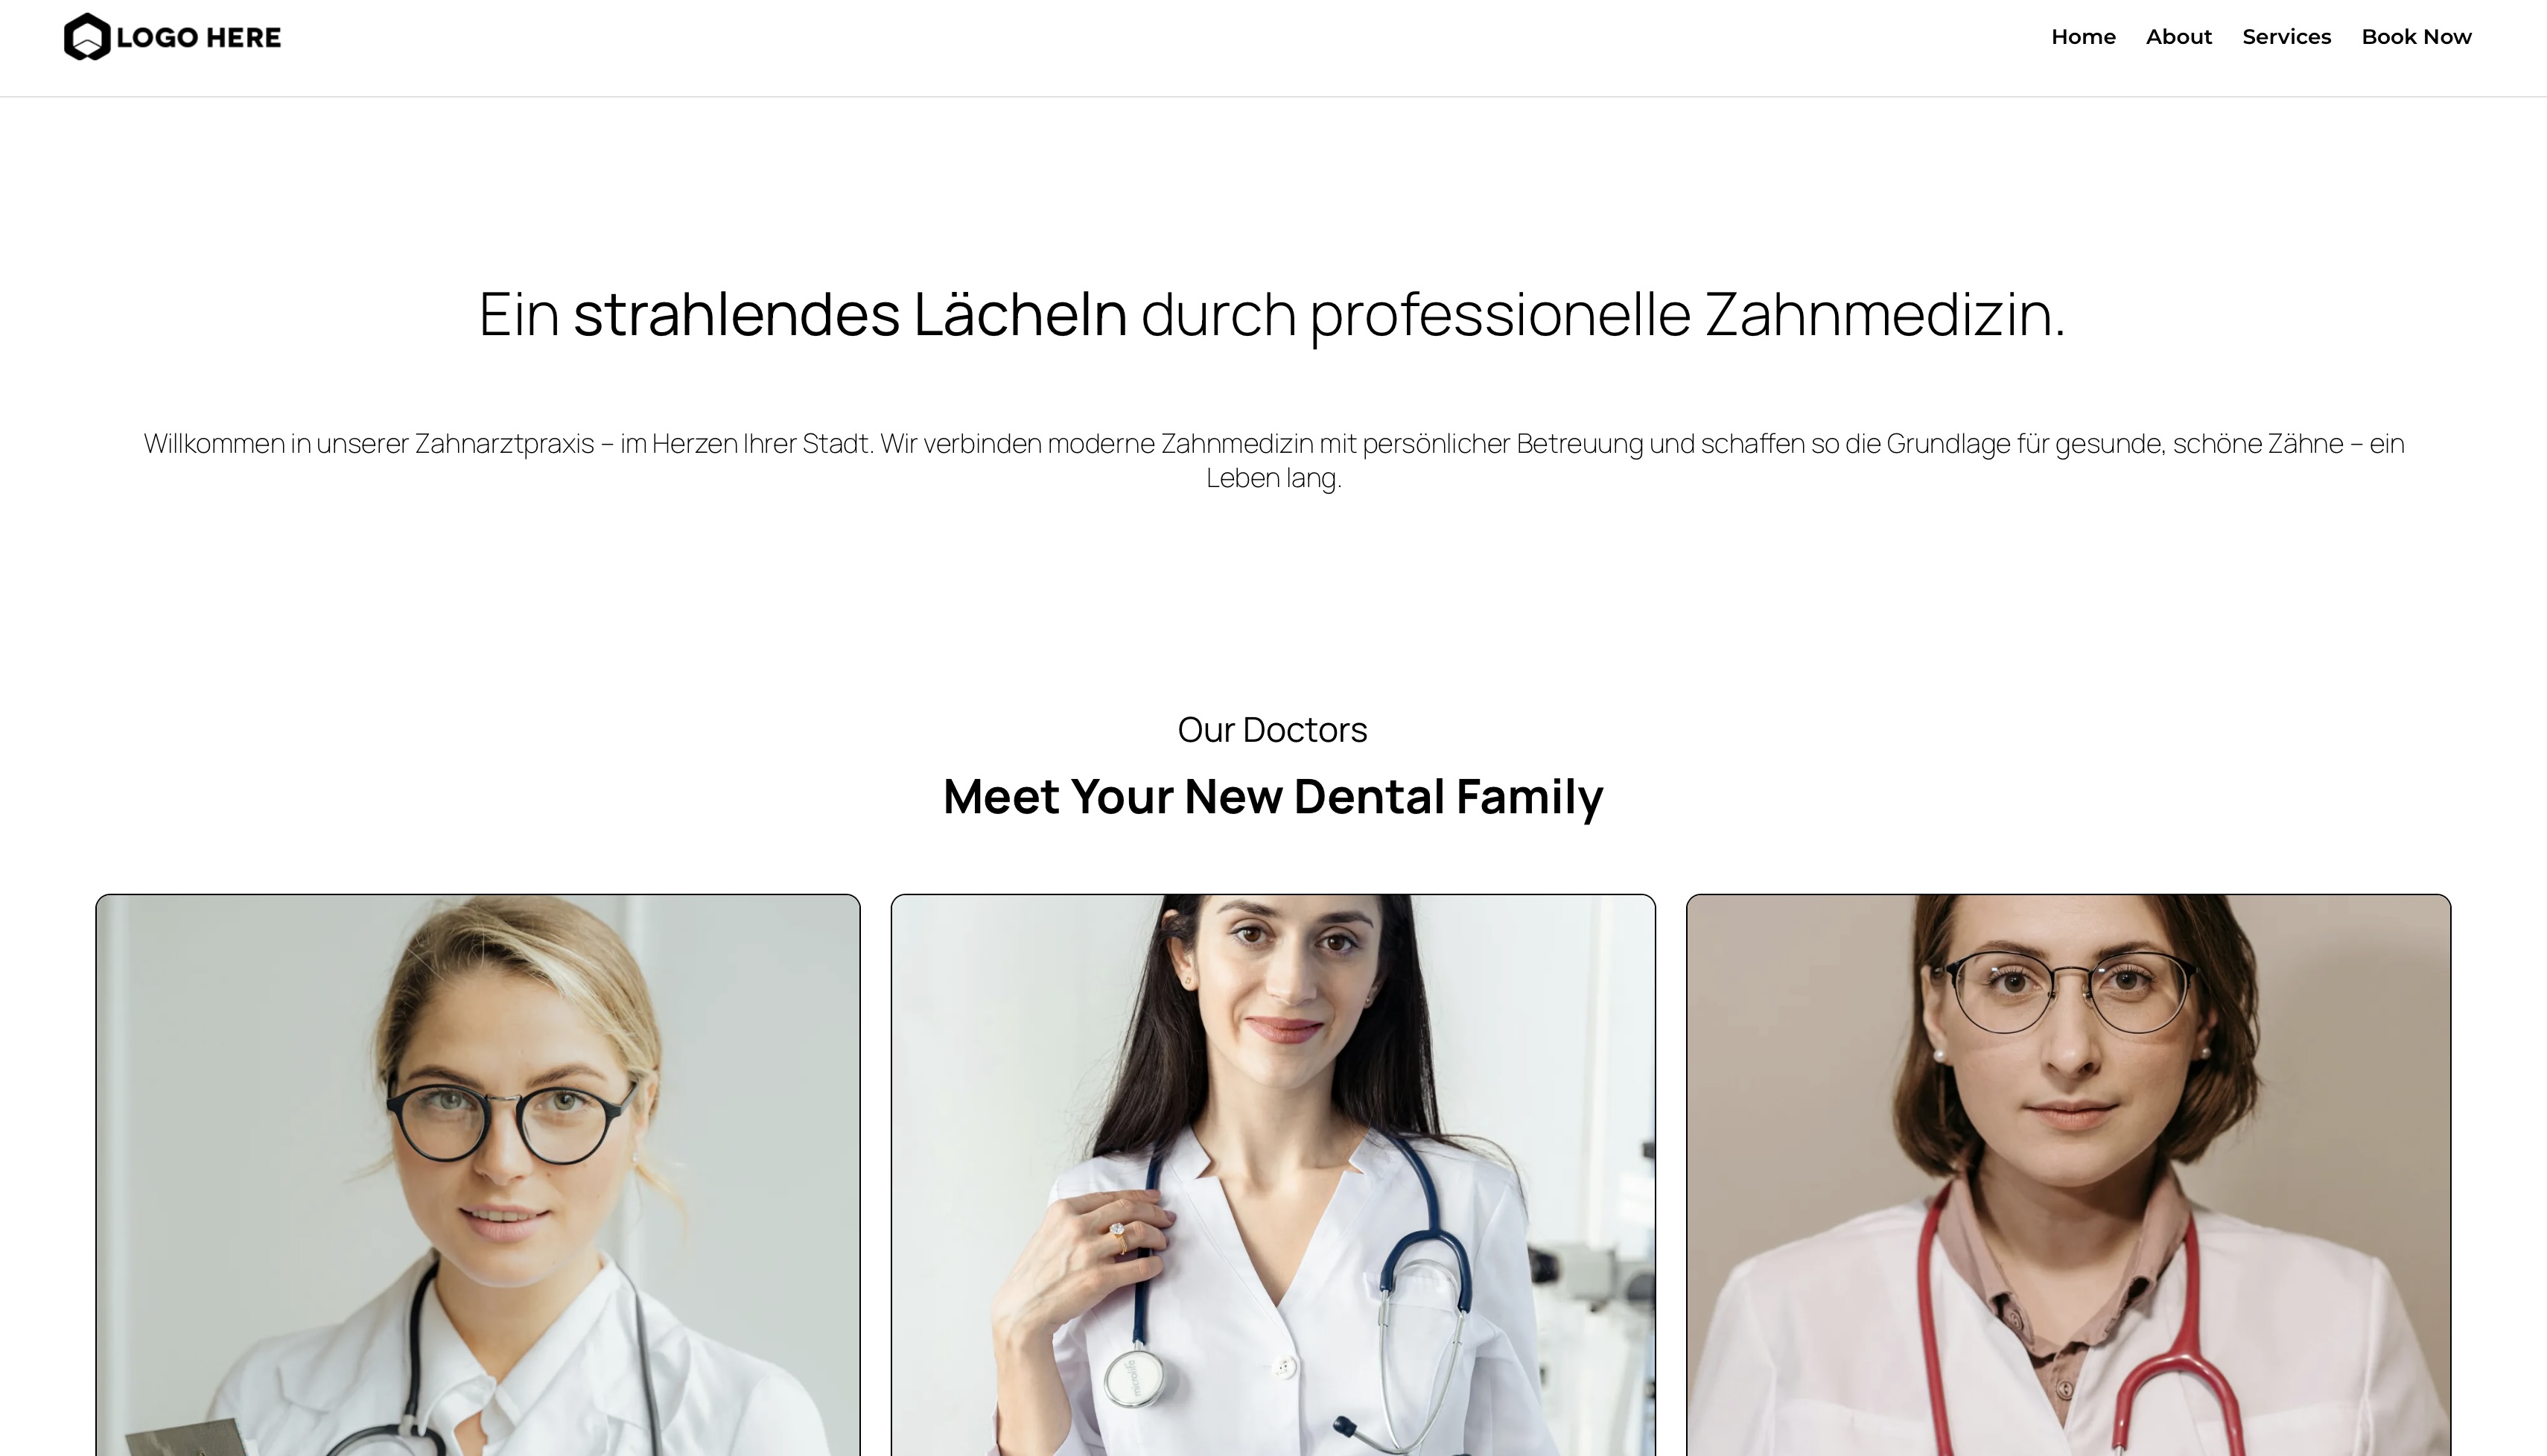Click the LOGO HERE brand text
Screen dimensions: 2547x1456
199,38
